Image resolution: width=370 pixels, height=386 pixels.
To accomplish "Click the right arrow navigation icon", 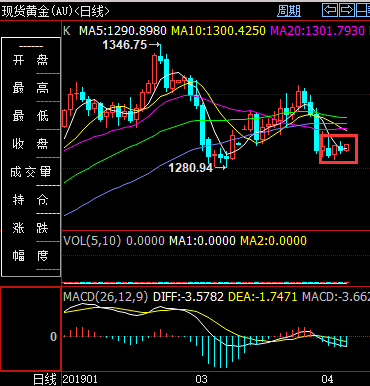I will click(x=347, y=10).
